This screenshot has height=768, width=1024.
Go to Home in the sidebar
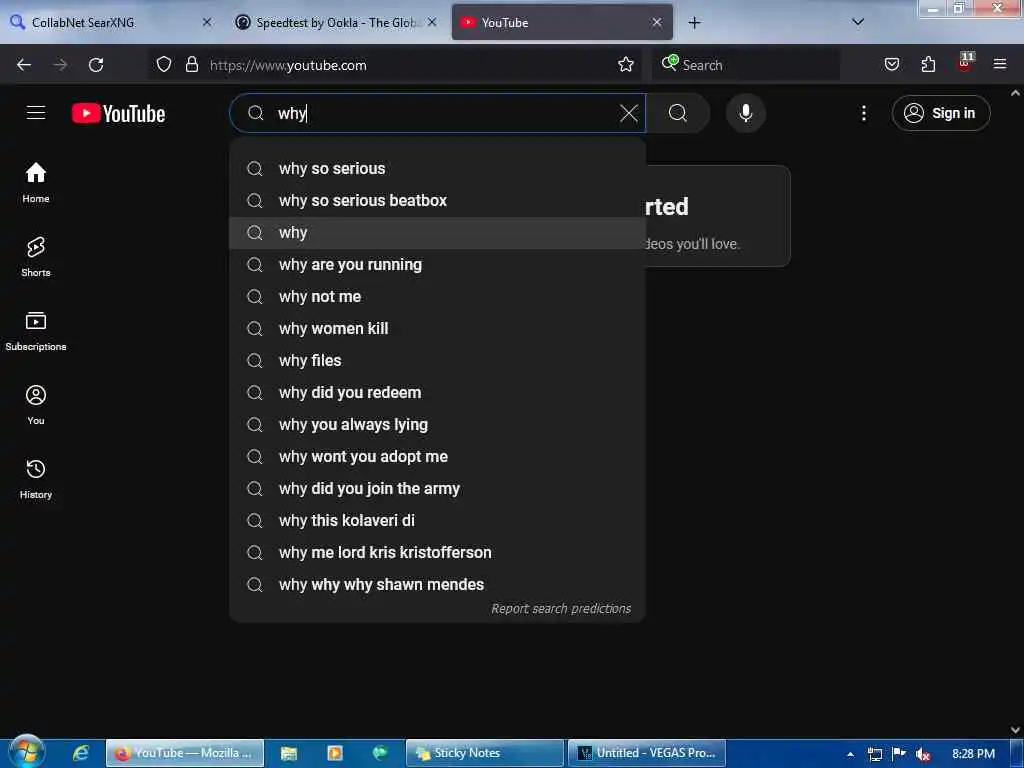tap(36, 183)
